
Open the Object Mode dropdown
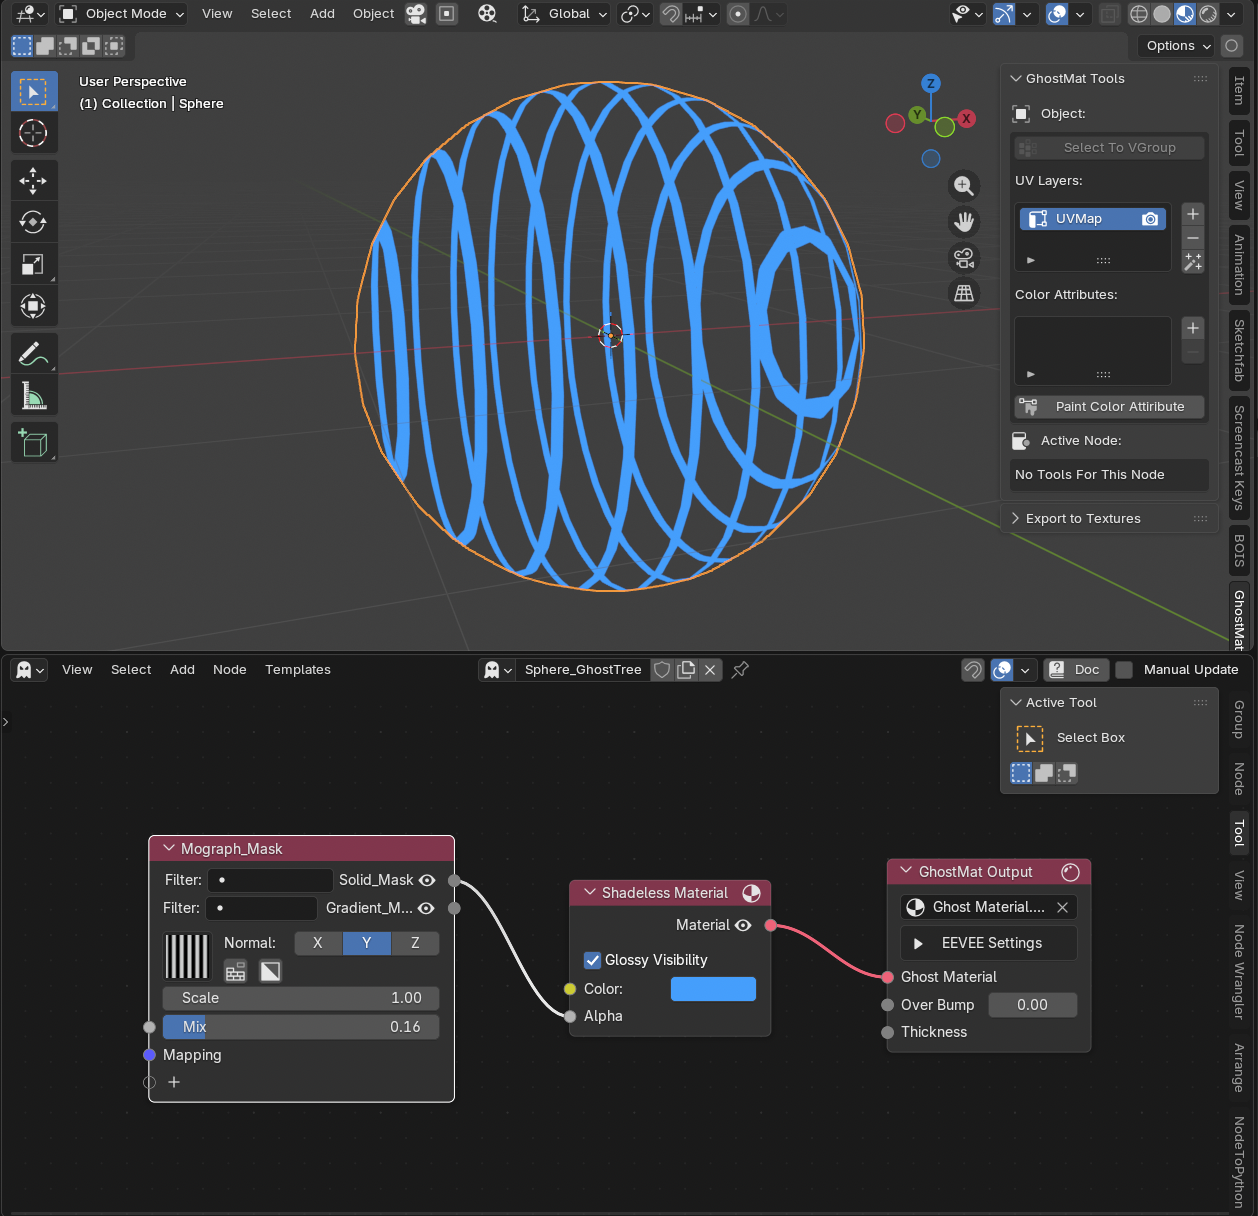point(123,14)
